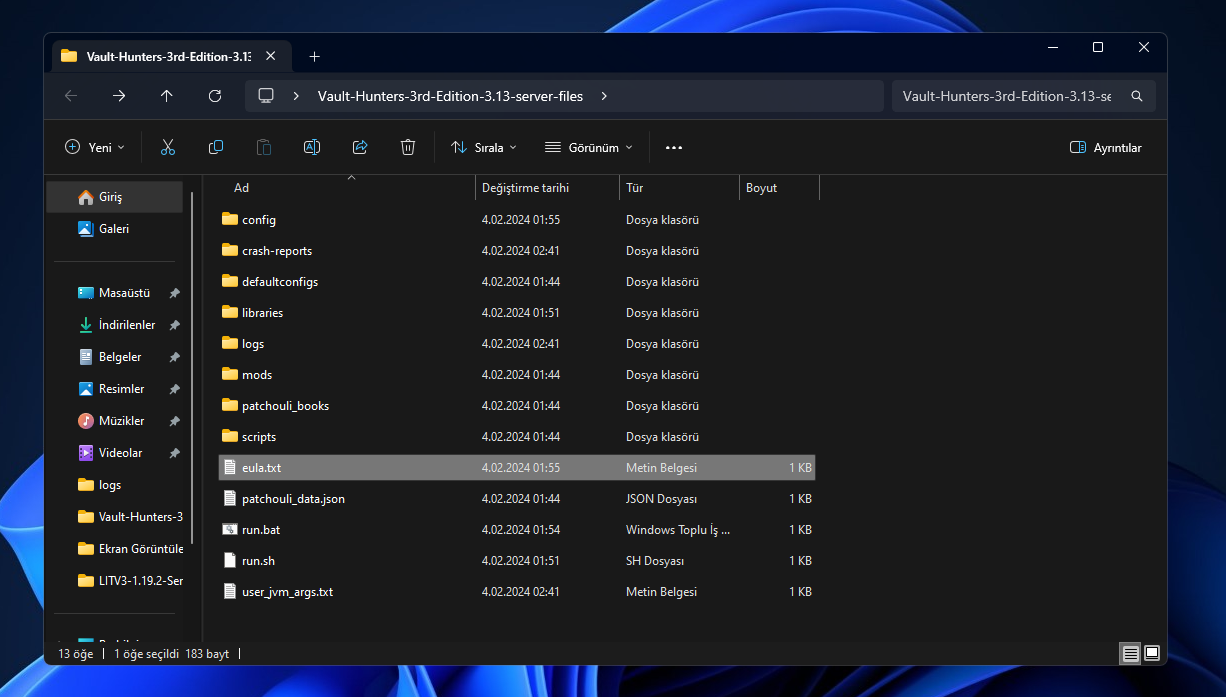Select the run.sh file
This screenshot has width=1226, height=697.
(517, 560)
